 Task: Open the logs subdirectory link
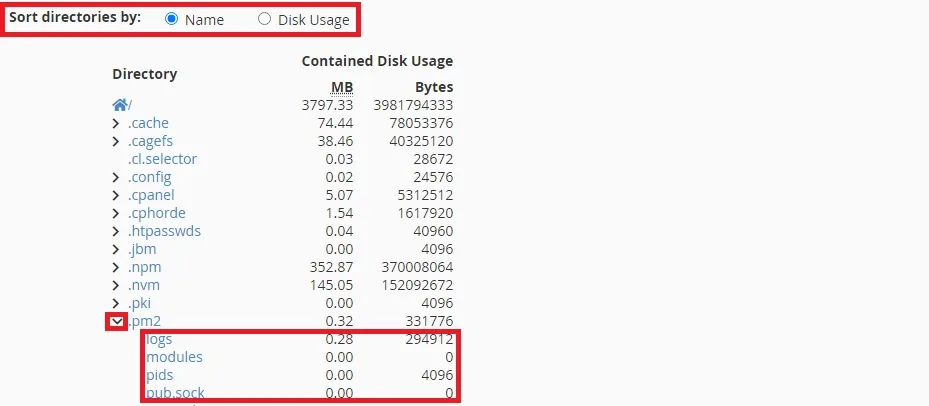(x=159, y=339)
